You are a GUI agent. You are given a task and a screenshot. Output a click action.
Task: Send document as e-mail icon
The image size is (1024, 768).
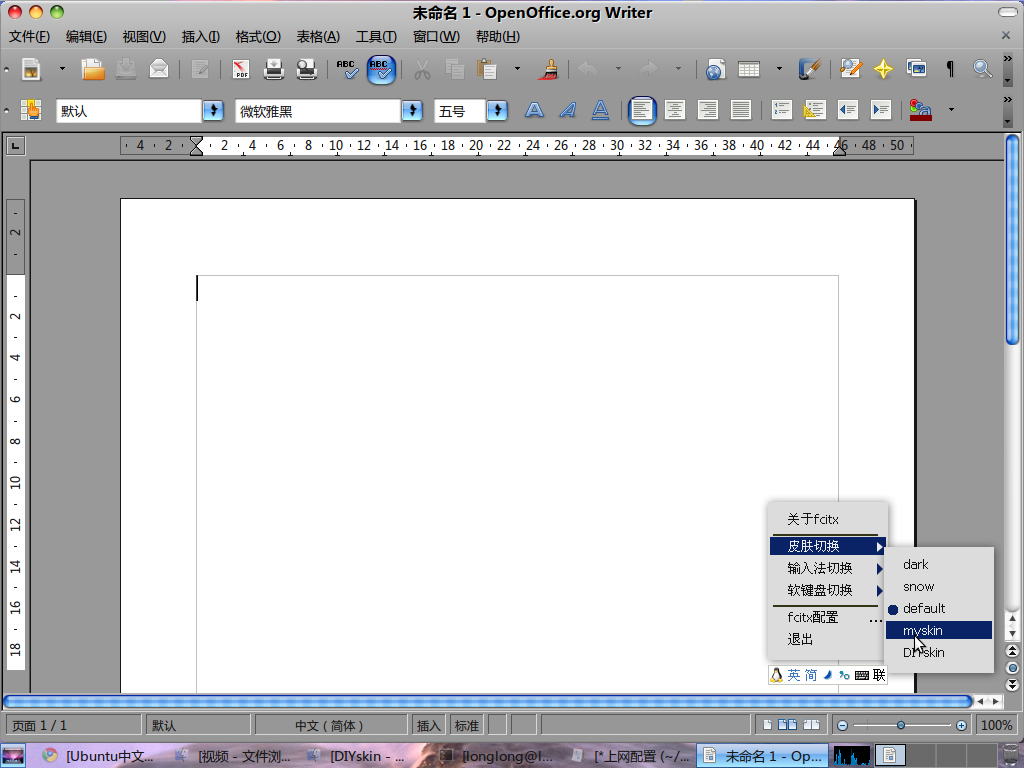point(159,69)
